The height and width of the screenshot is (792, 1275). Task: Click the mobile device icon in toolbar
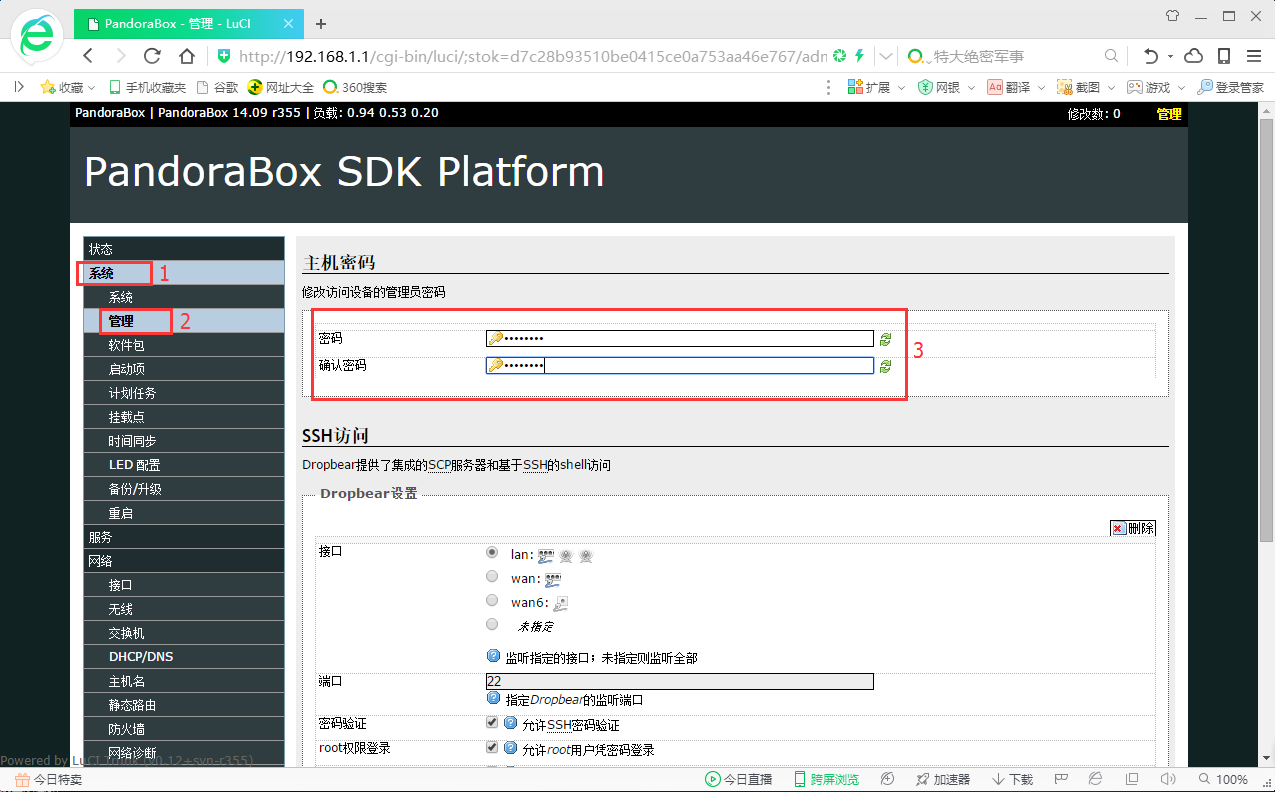click(1223, 56)
